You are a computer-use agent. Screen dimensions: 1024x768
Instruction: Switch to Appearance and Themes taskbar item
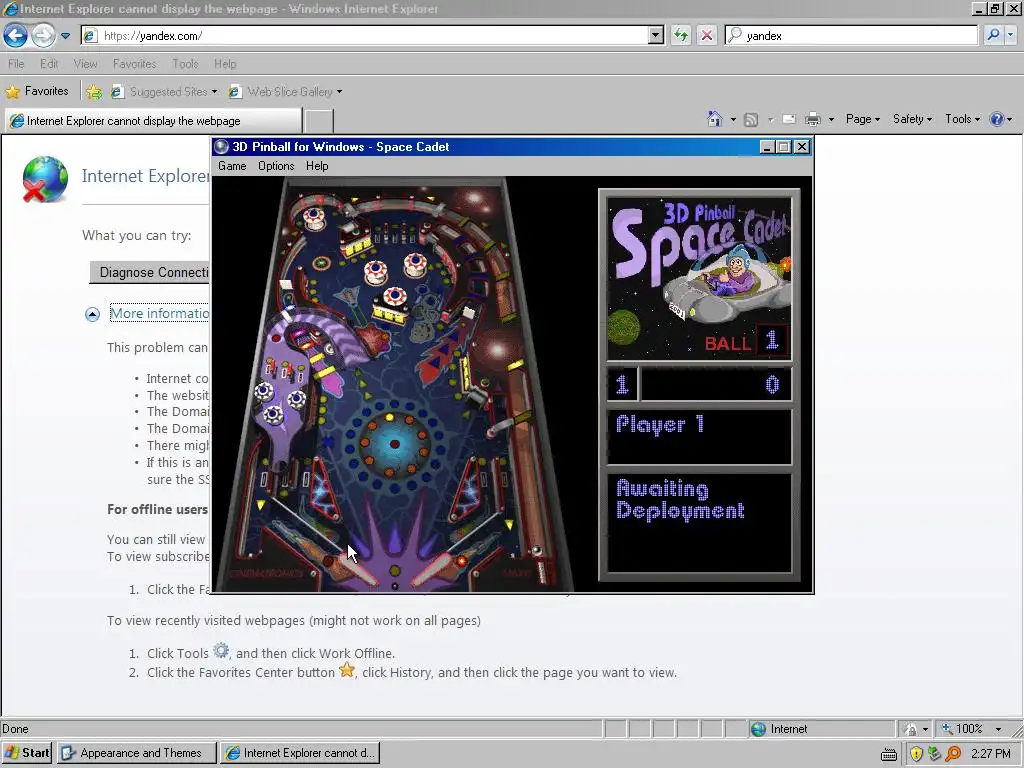pyautogui.click(x=136, y=753)
